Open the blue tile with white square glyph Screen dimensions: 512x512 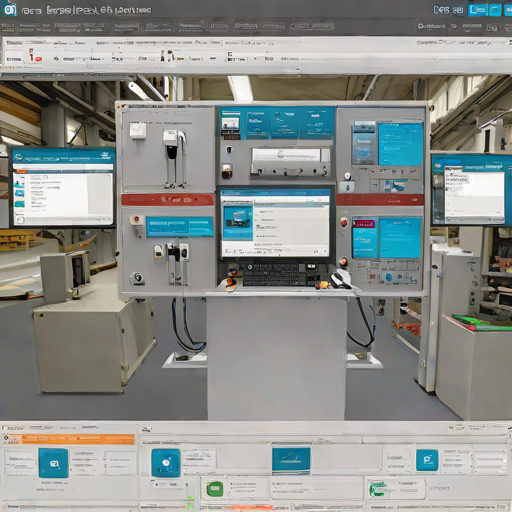[x=53, y=463]
